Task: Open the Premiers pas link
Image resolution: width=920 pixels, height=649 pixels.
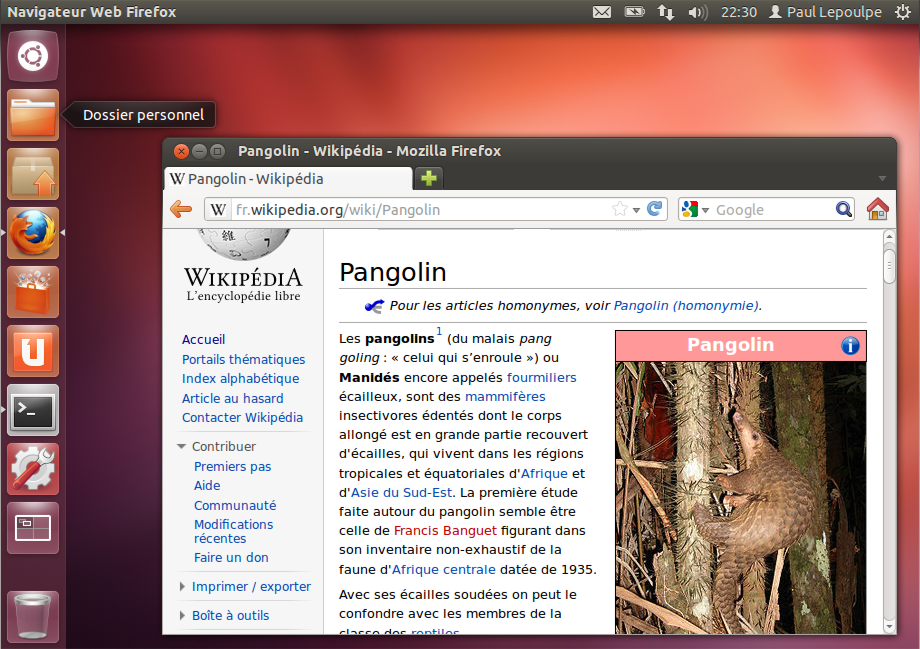Action: coord(232,467)
